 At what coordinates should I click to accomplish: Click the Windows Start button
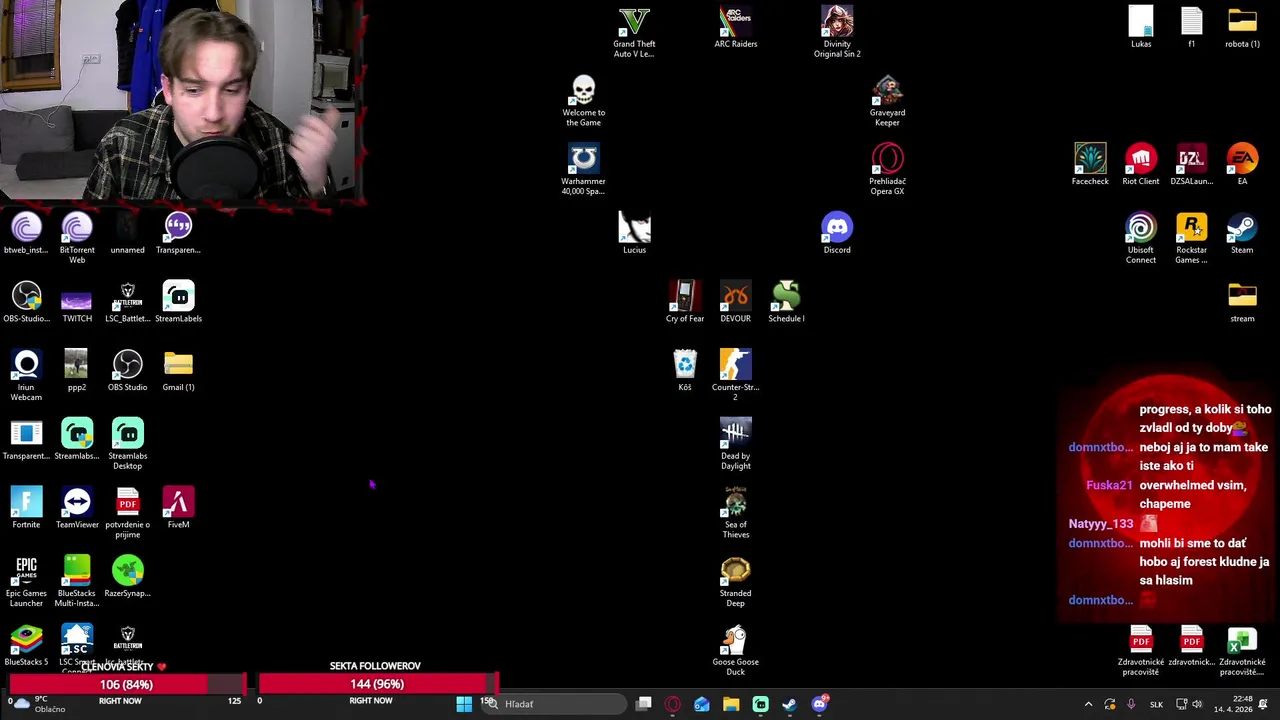(x=464, y=704)
